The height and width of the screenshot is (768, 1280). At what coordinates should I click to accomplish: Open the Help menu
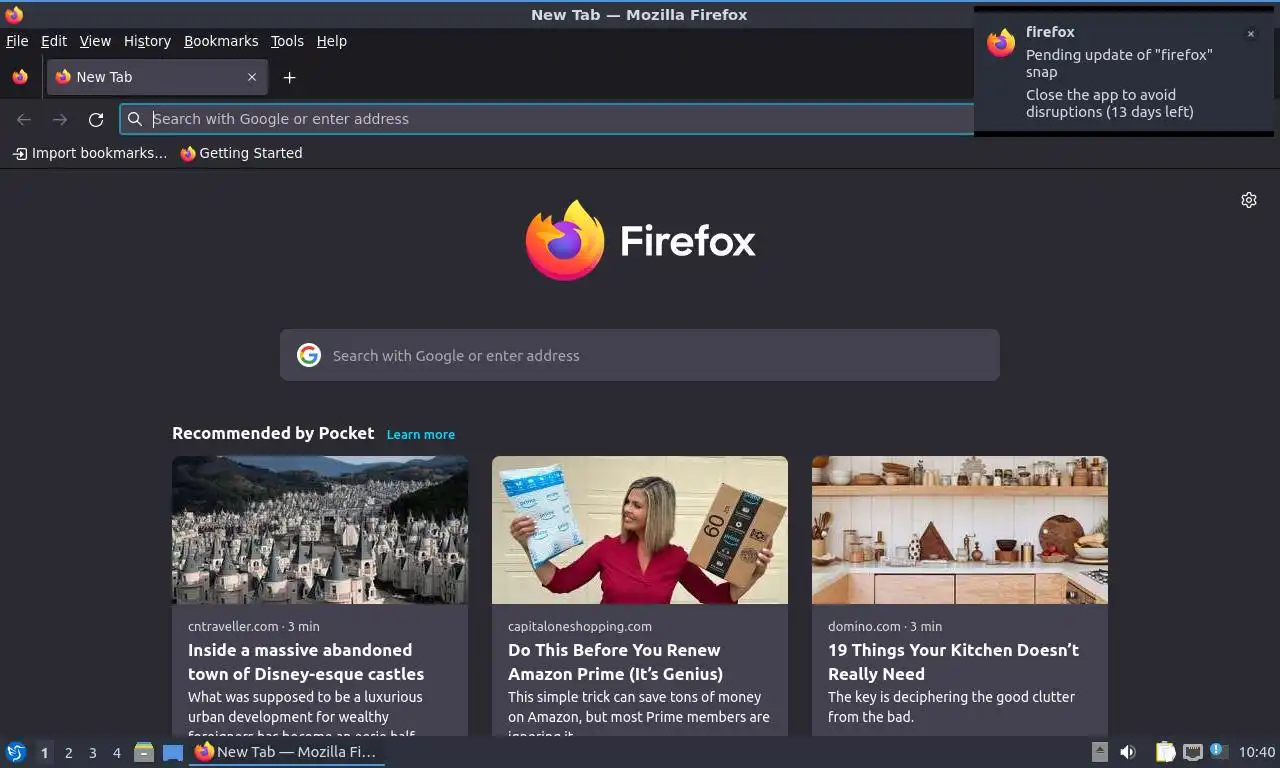332,41
